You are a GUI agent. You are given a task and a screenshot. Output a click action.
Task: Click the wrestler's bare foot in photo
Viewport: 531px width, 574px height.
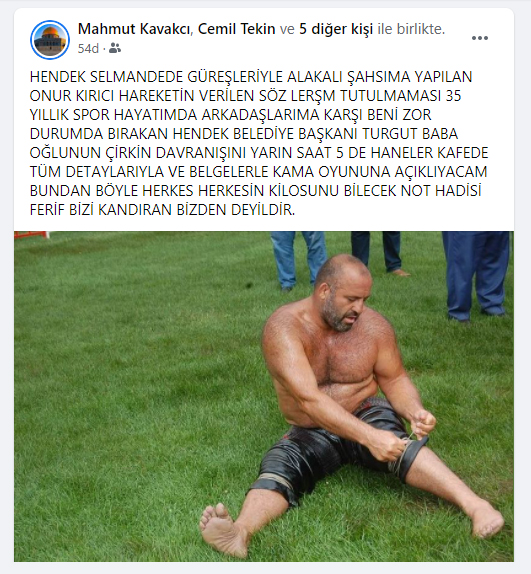222,531
